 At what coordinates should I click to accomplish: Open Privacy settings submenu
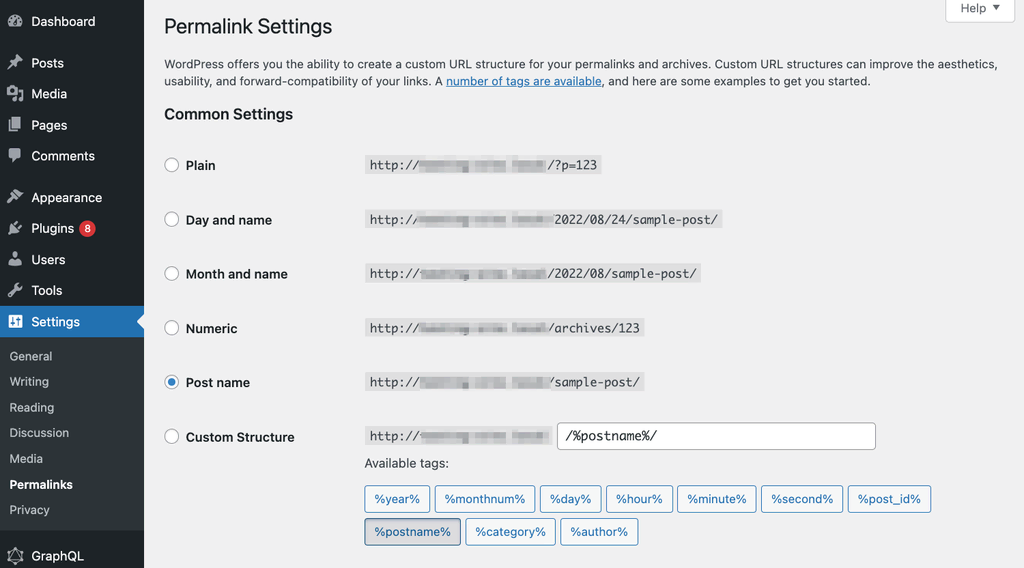click(29, 510)
